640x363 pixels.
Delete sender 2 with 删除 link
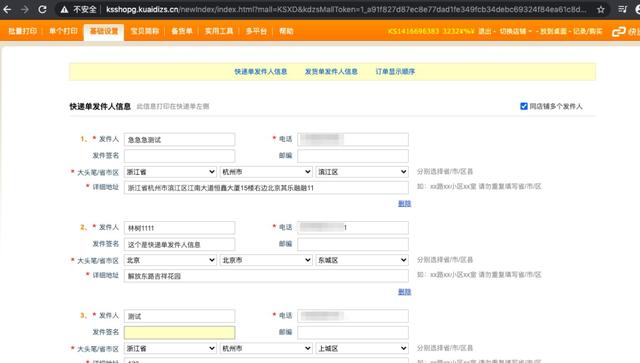coord(404,292)
